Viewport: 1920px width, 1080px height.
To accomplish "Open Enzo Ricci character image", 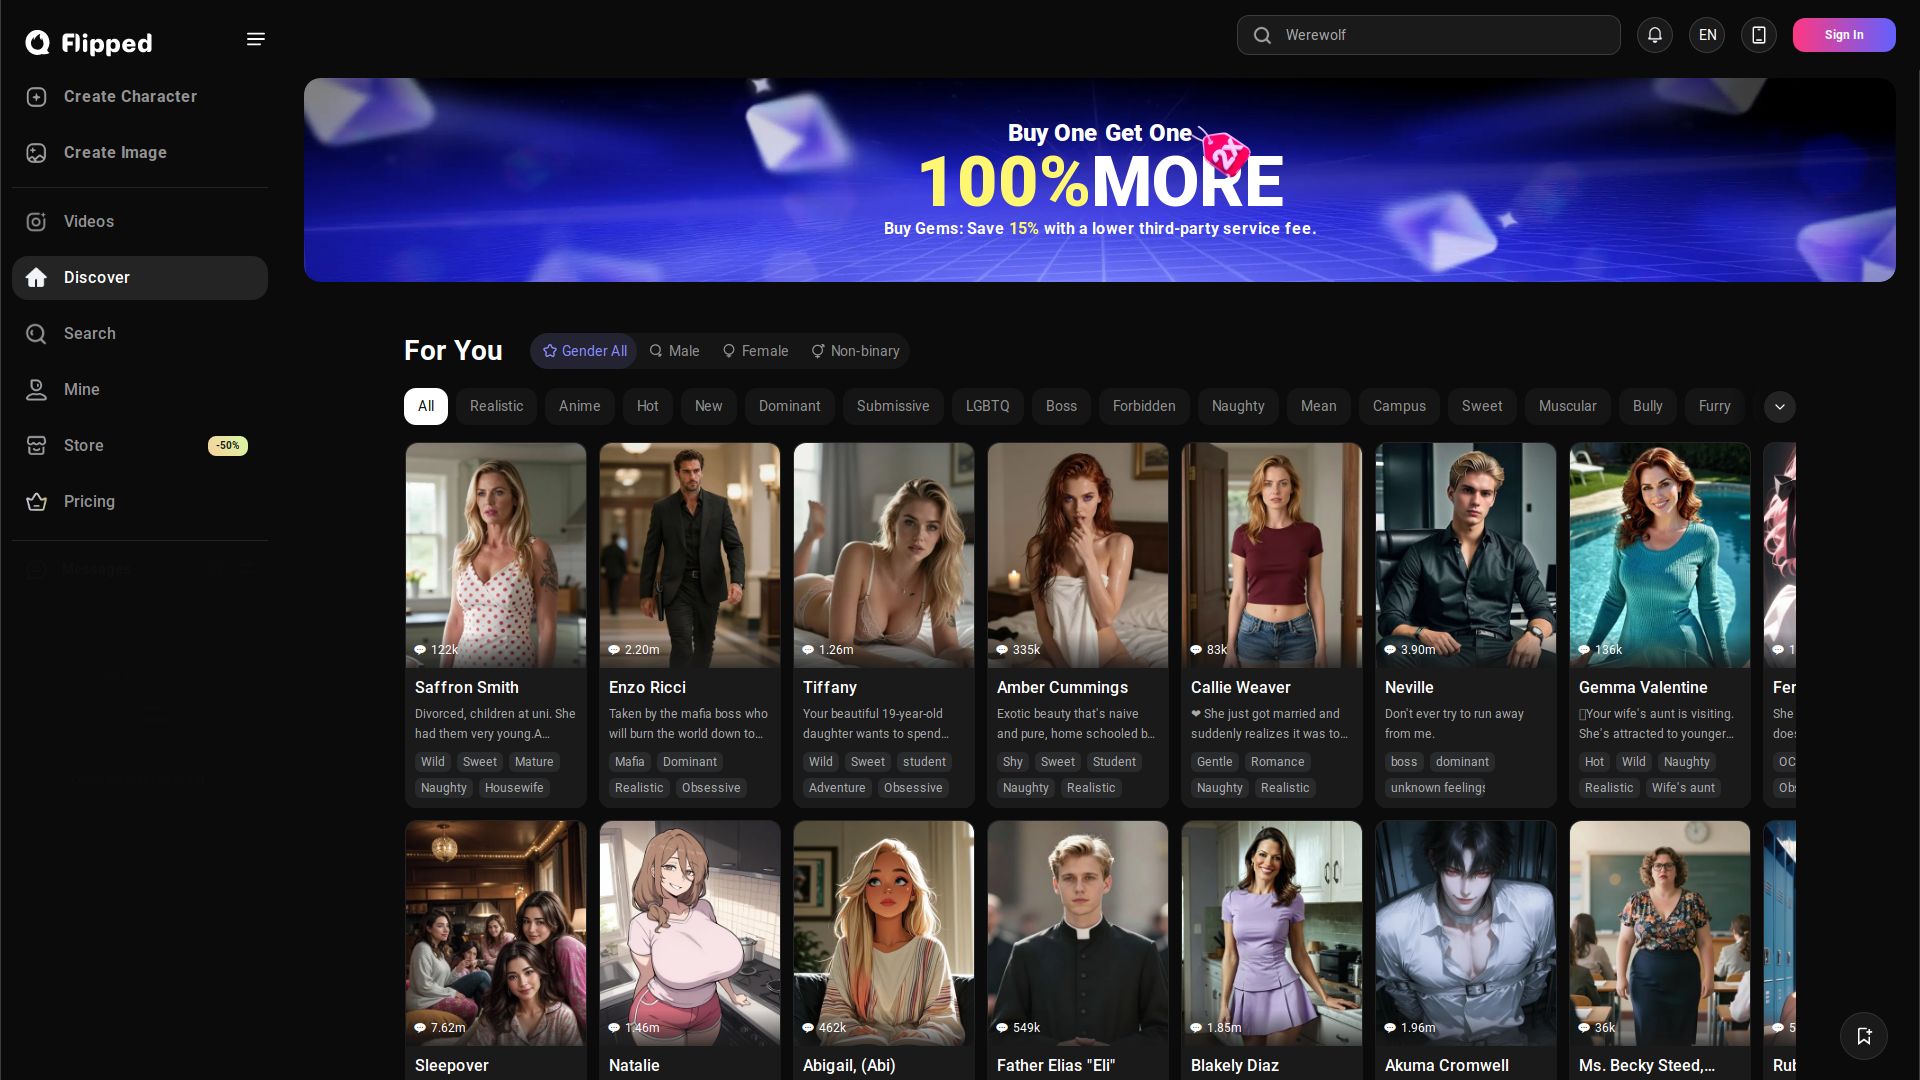I will tap(690, 555).
